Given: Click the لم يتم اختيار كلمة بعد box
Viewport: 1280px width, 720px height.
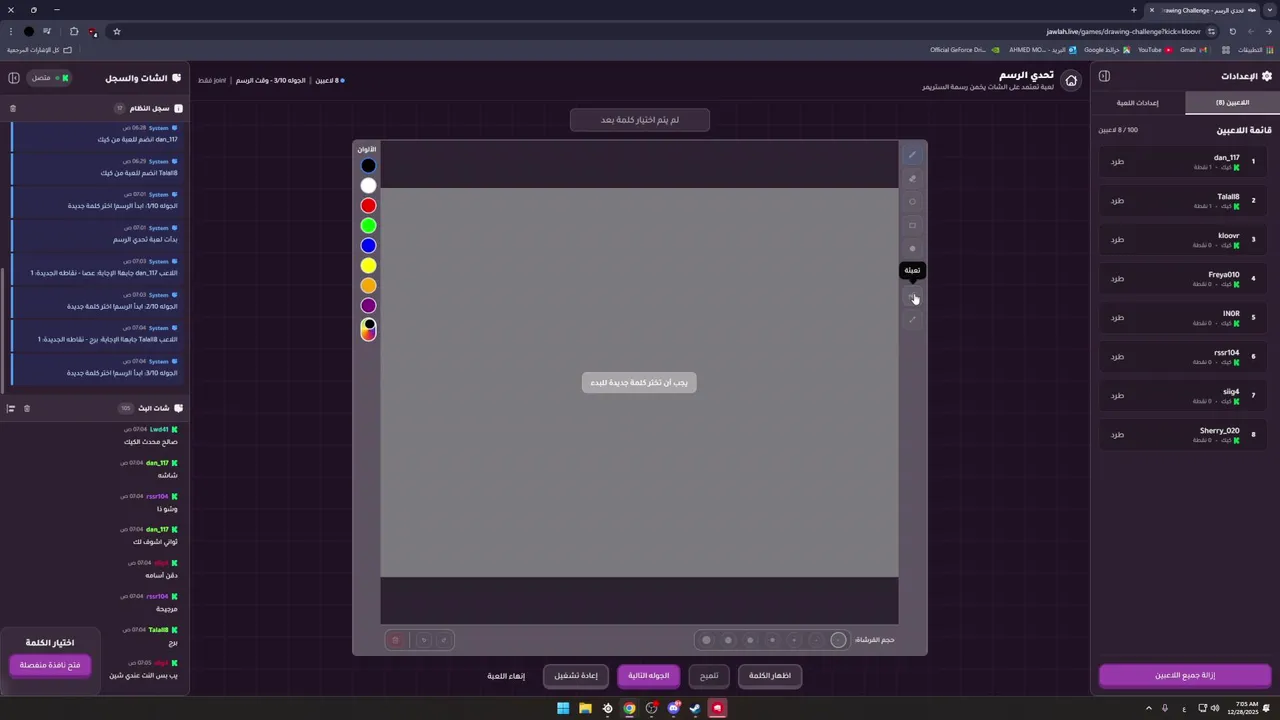Looking at the screenshot, I should coord(640,120).
